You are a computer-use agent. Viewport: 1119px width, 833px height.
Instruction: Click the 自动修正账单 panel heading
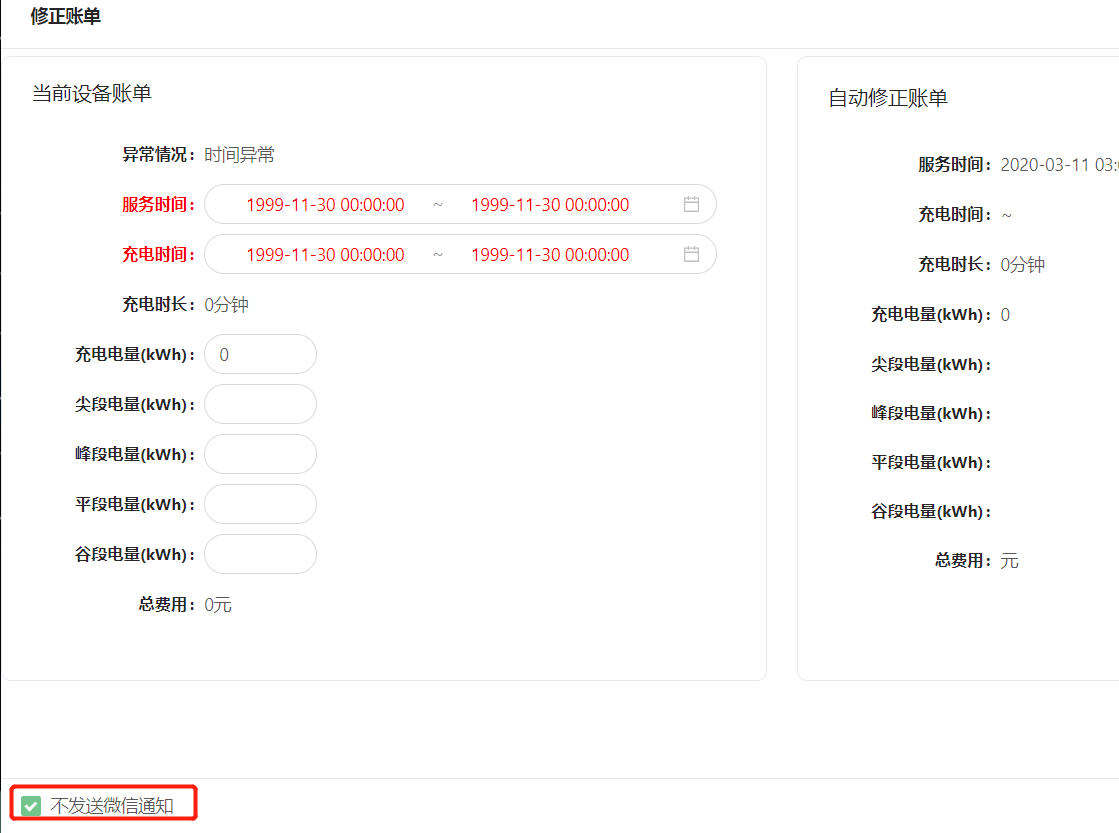[888, 98]
